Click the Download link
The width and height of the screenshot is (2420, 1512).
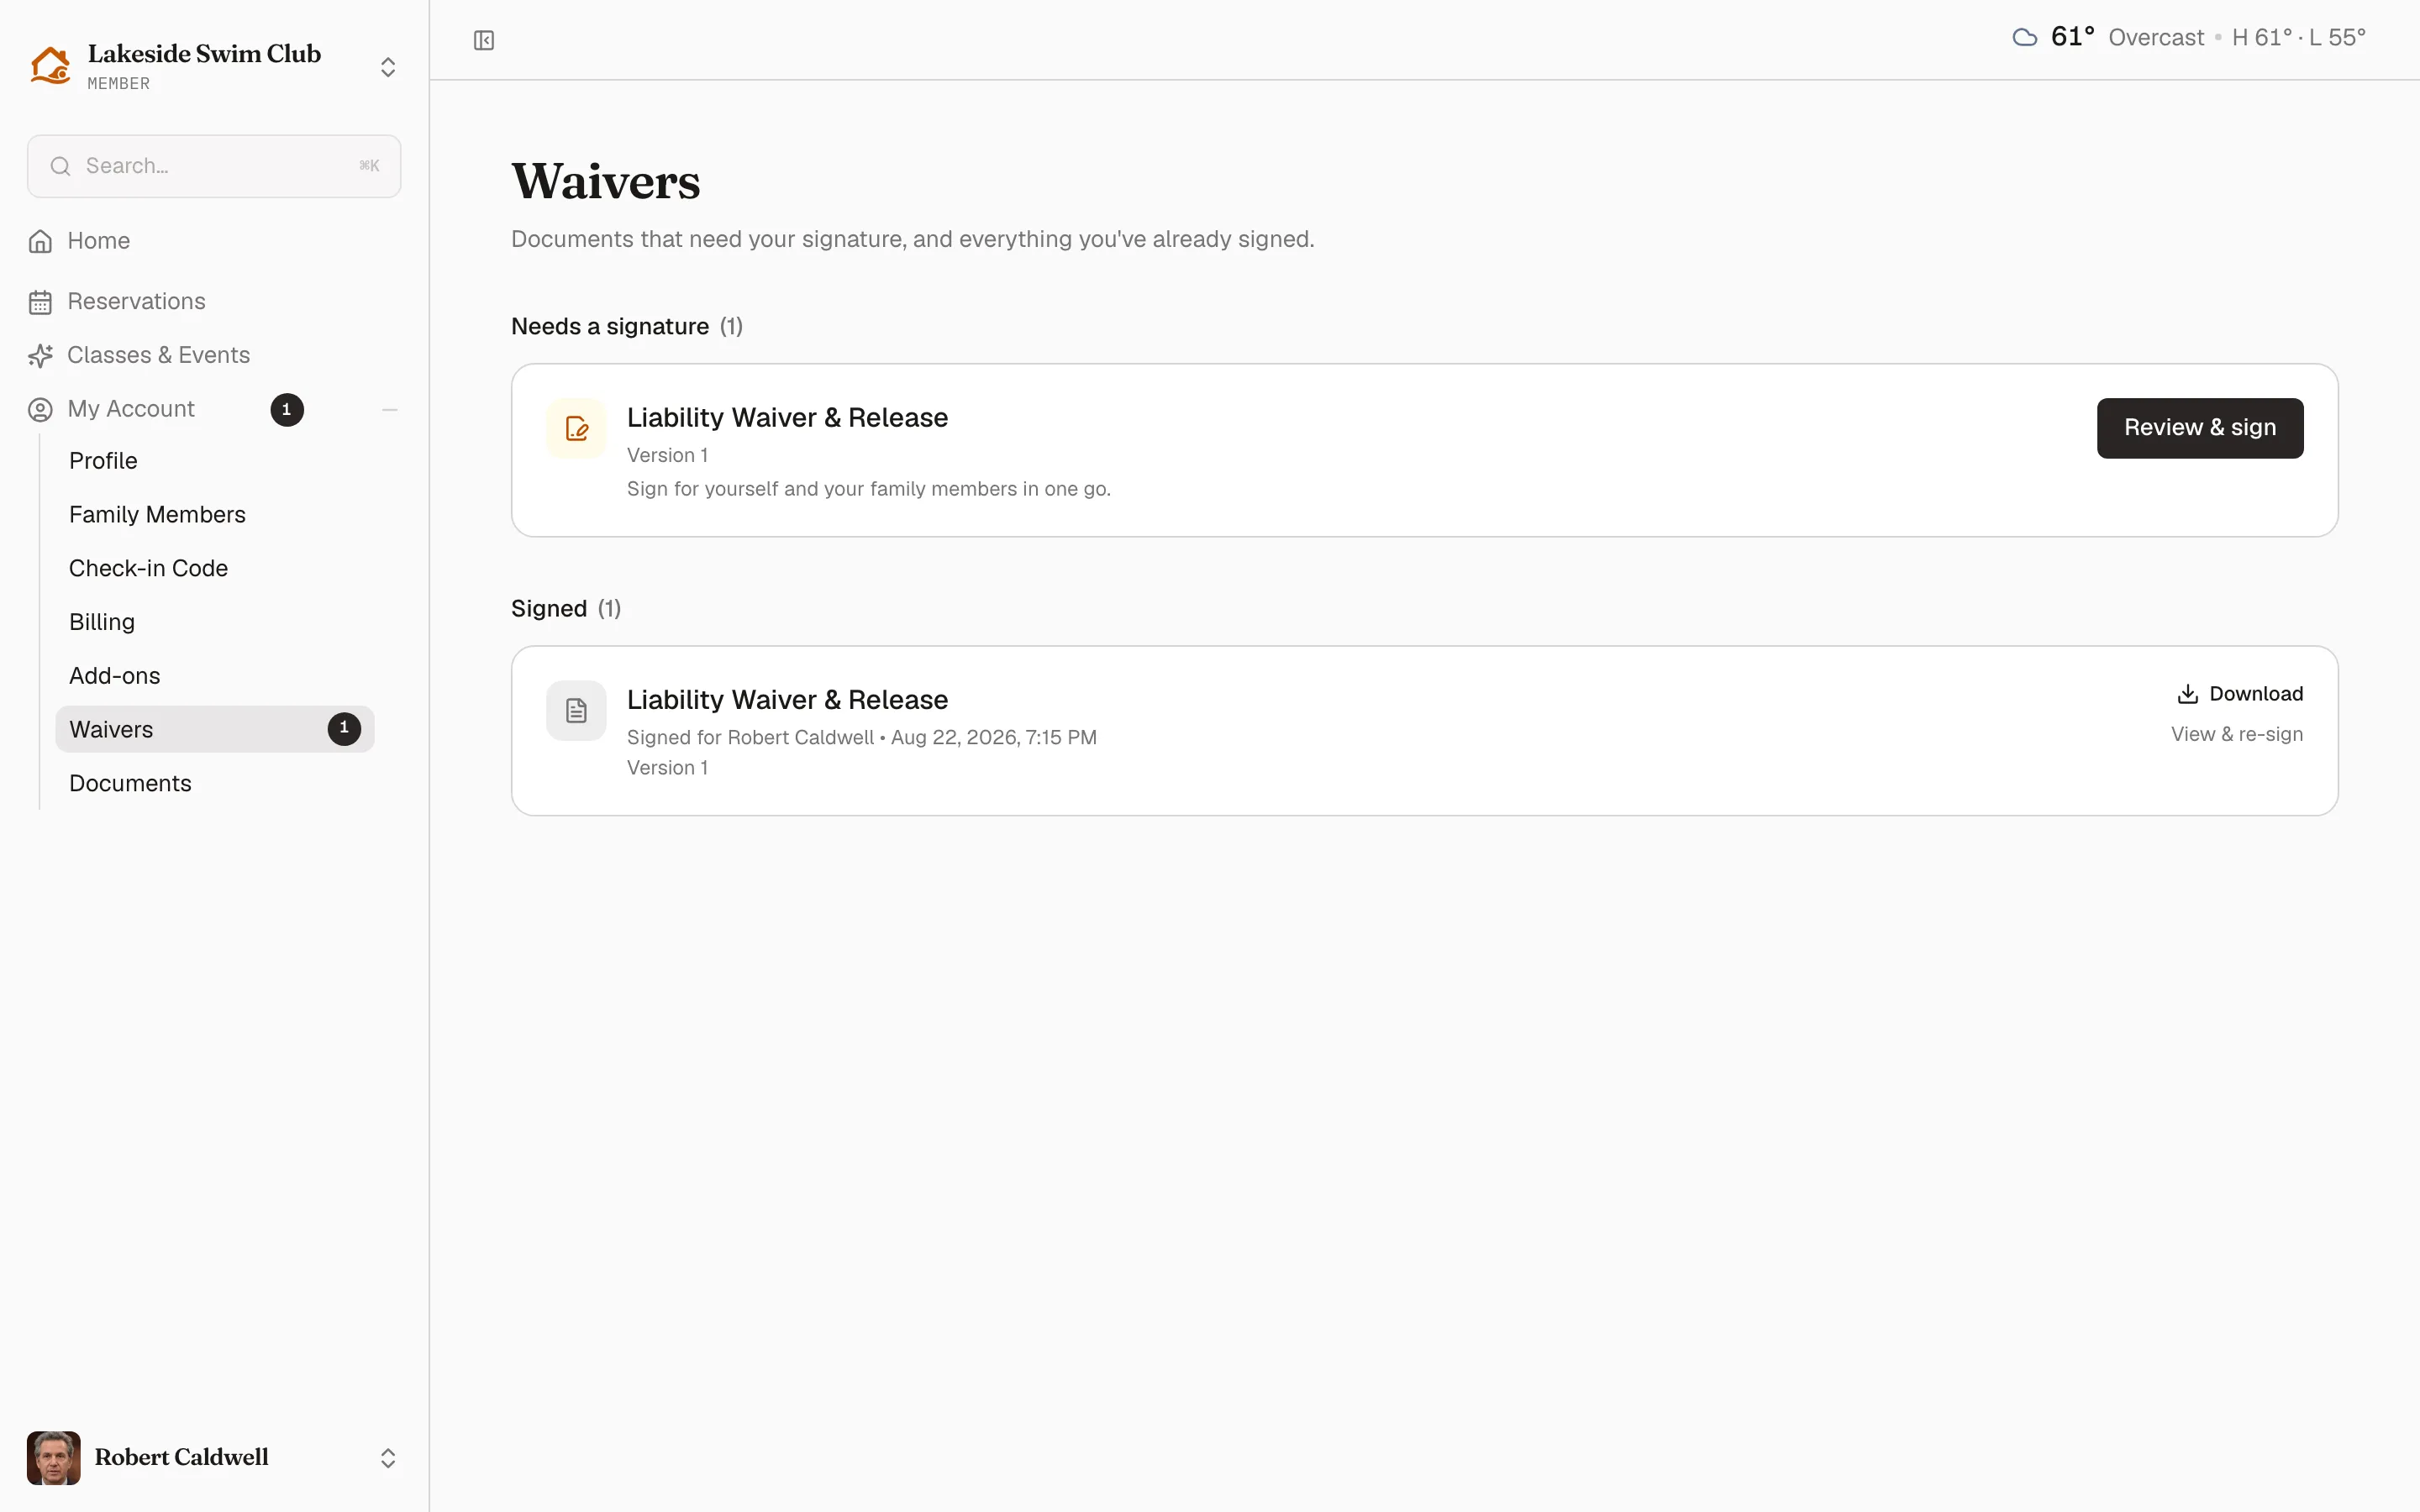tap(2240, 694)
